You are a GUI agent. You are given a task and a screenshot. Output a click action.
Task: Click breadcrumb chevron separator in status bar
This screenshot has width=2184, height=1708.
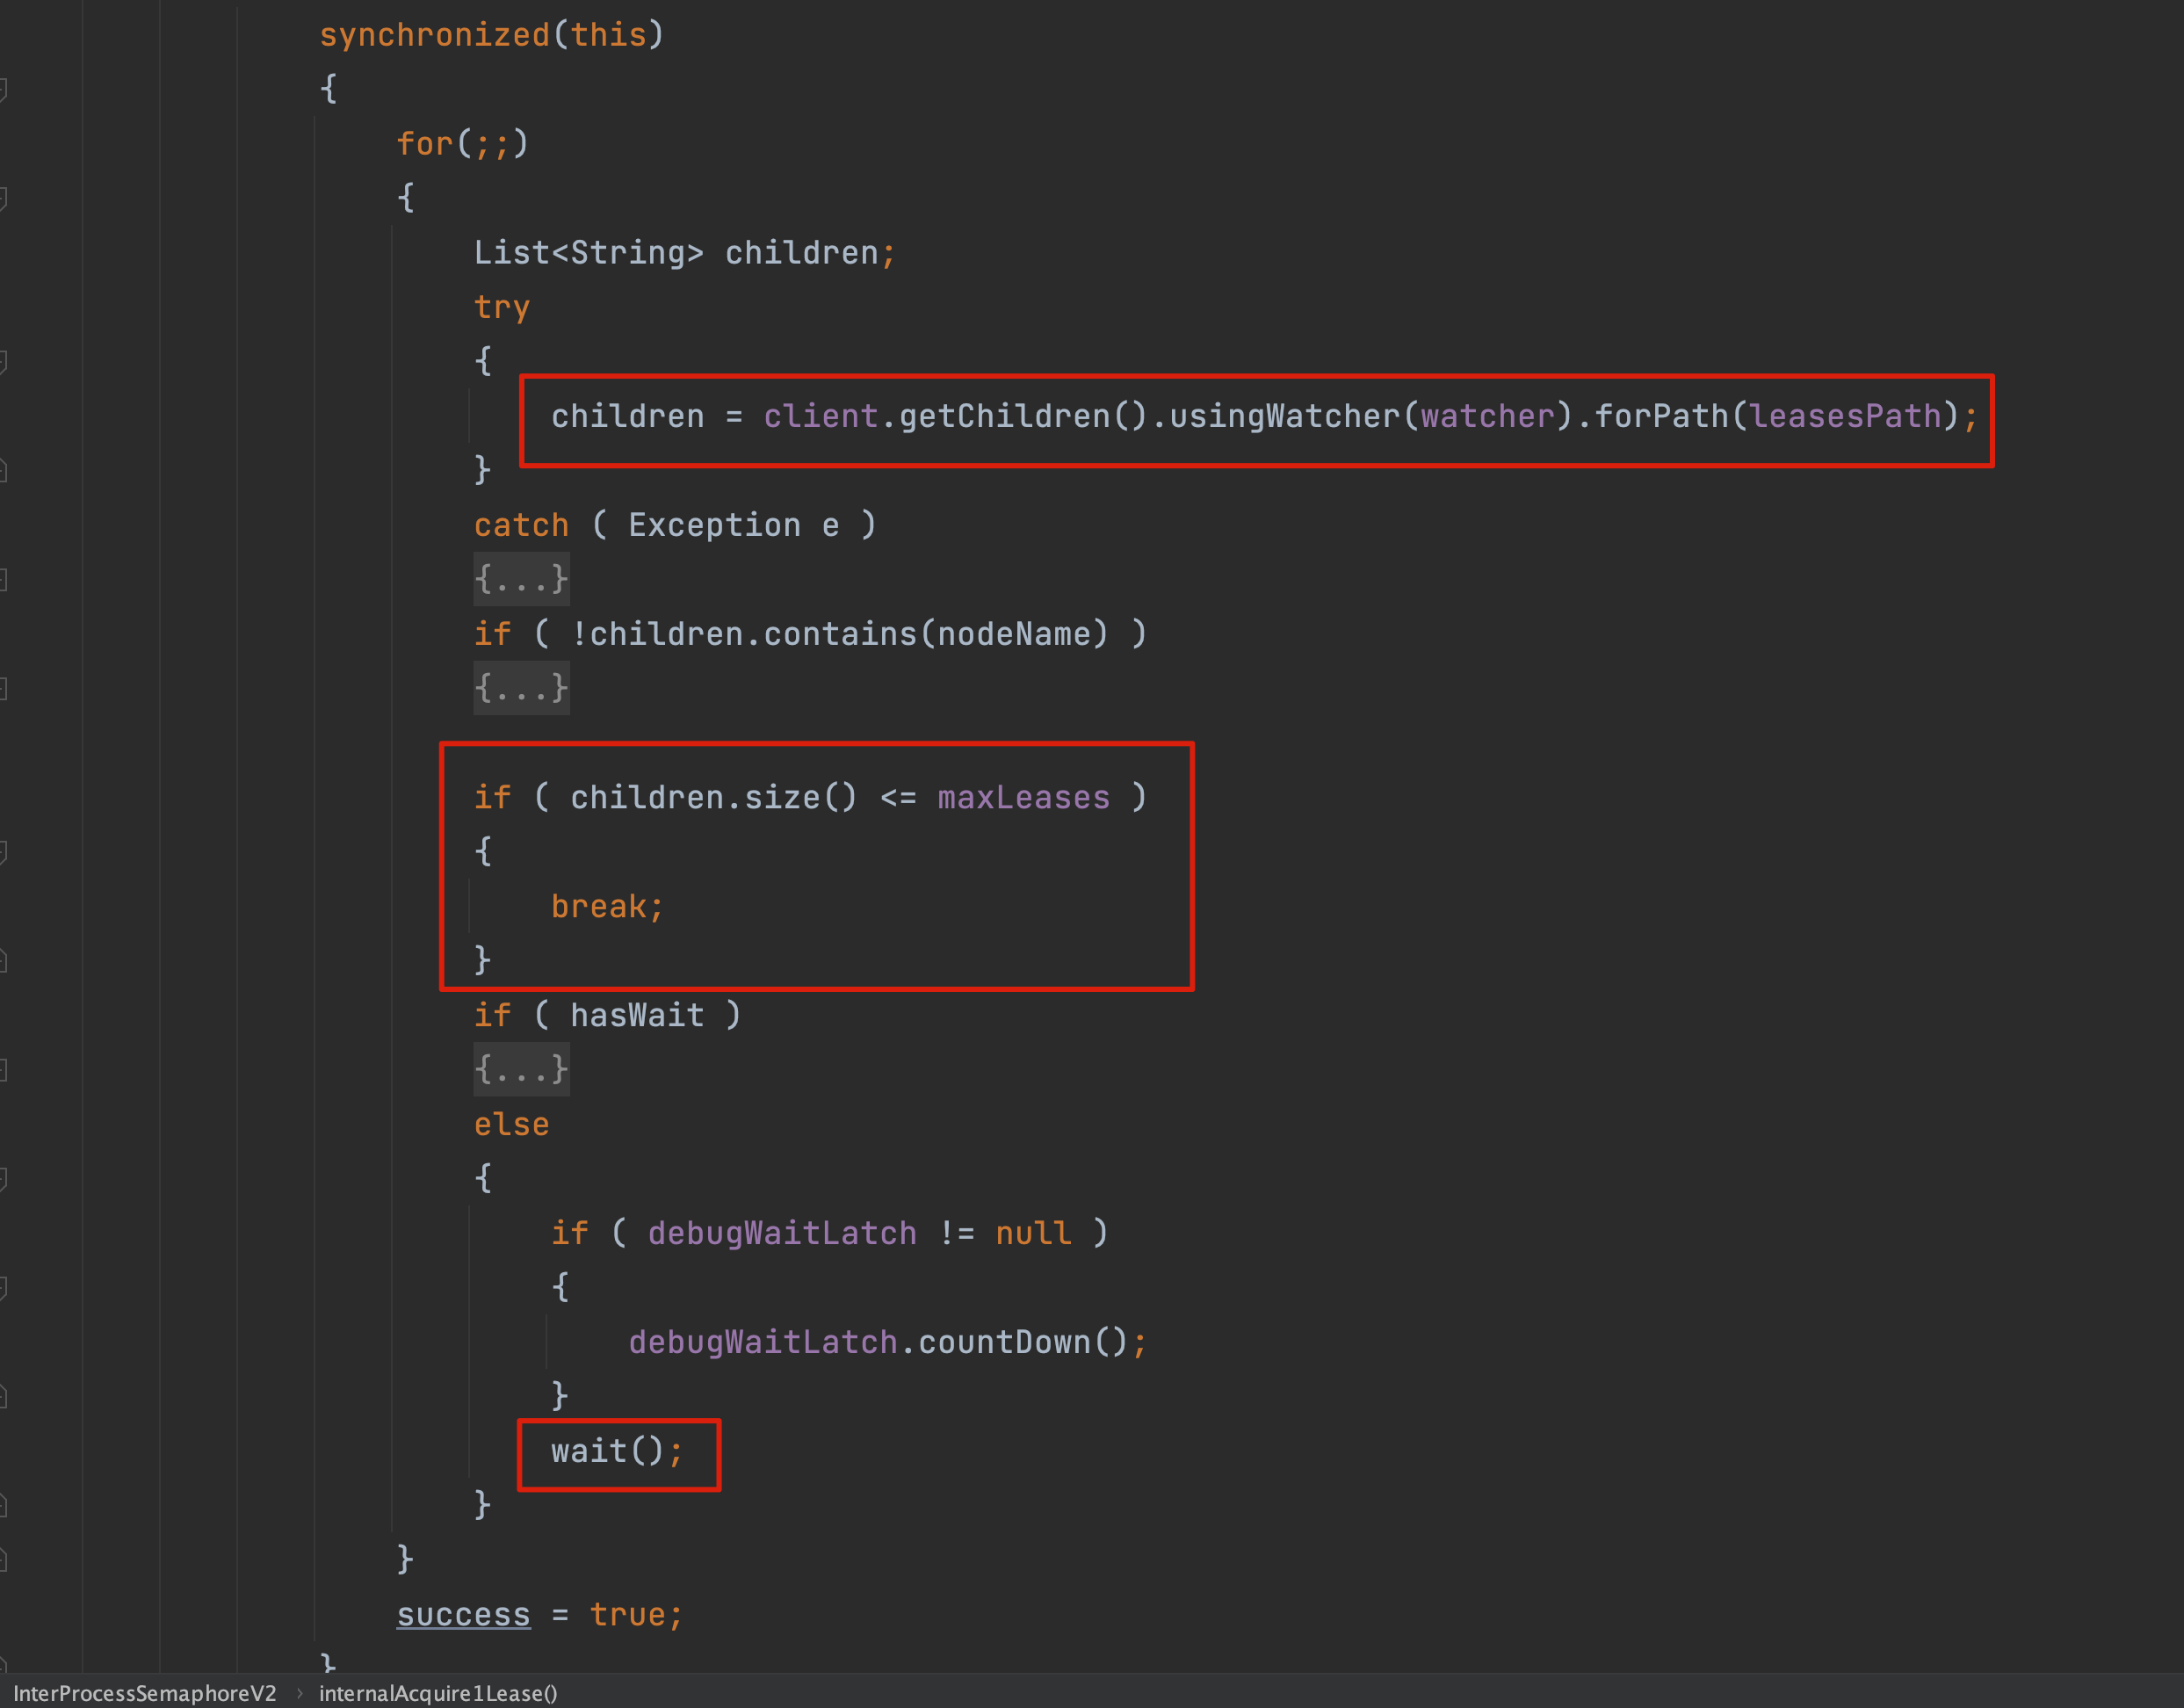click(x=299, y=1693)
